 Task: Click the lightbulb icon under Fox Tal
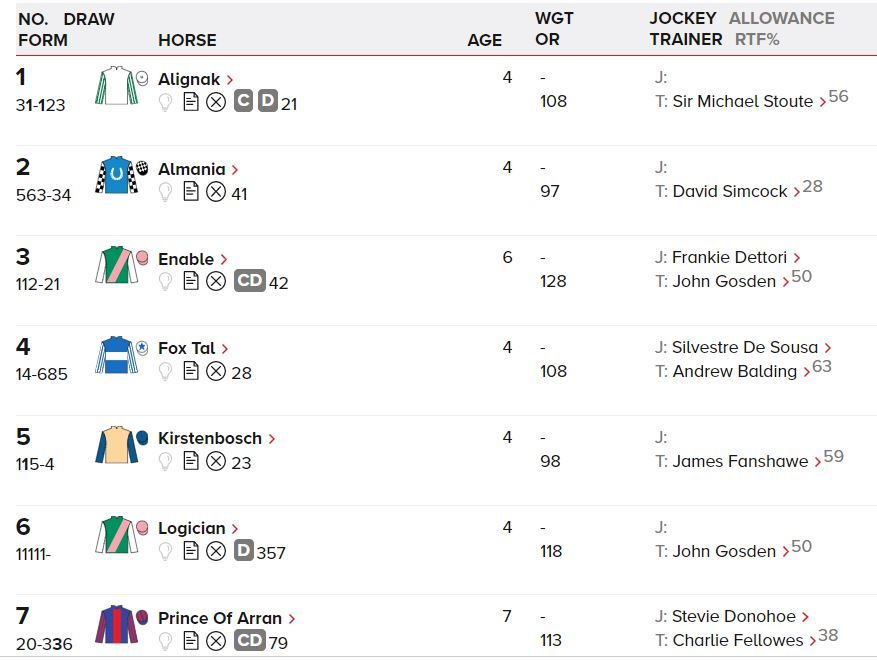pyautogui.click(x=166, y=372)
